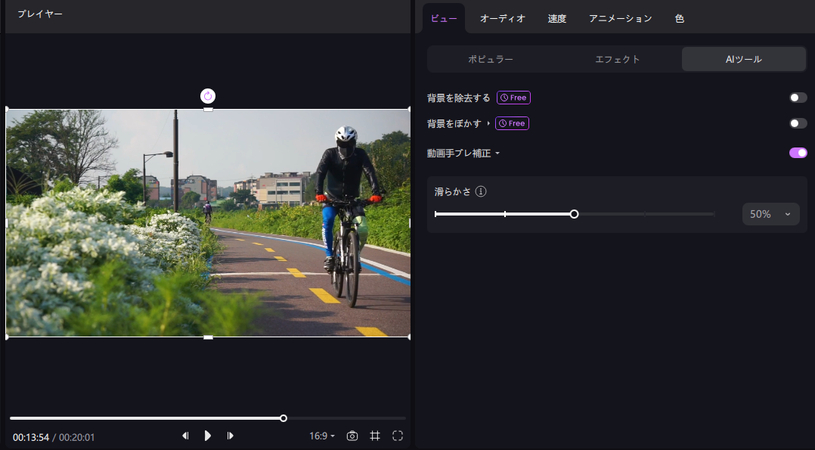Viewport: 815px width, 450px height.
Task: Open the アニメーション tab
Action: (620, 18)
